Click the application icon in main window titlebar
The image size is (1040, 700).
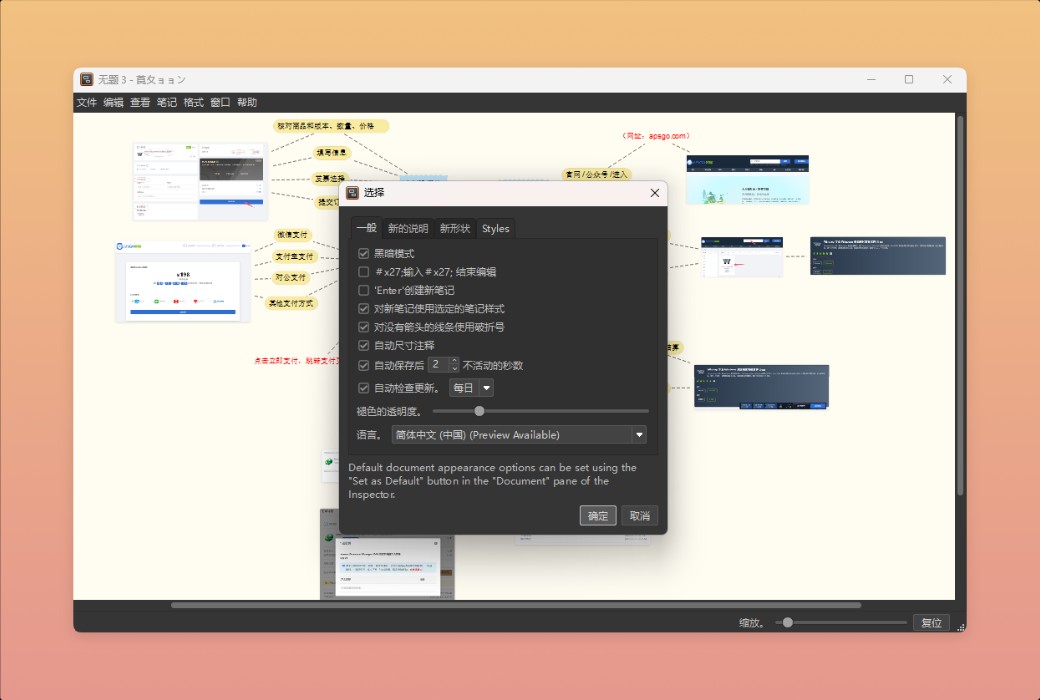click(x=85, y=78)
